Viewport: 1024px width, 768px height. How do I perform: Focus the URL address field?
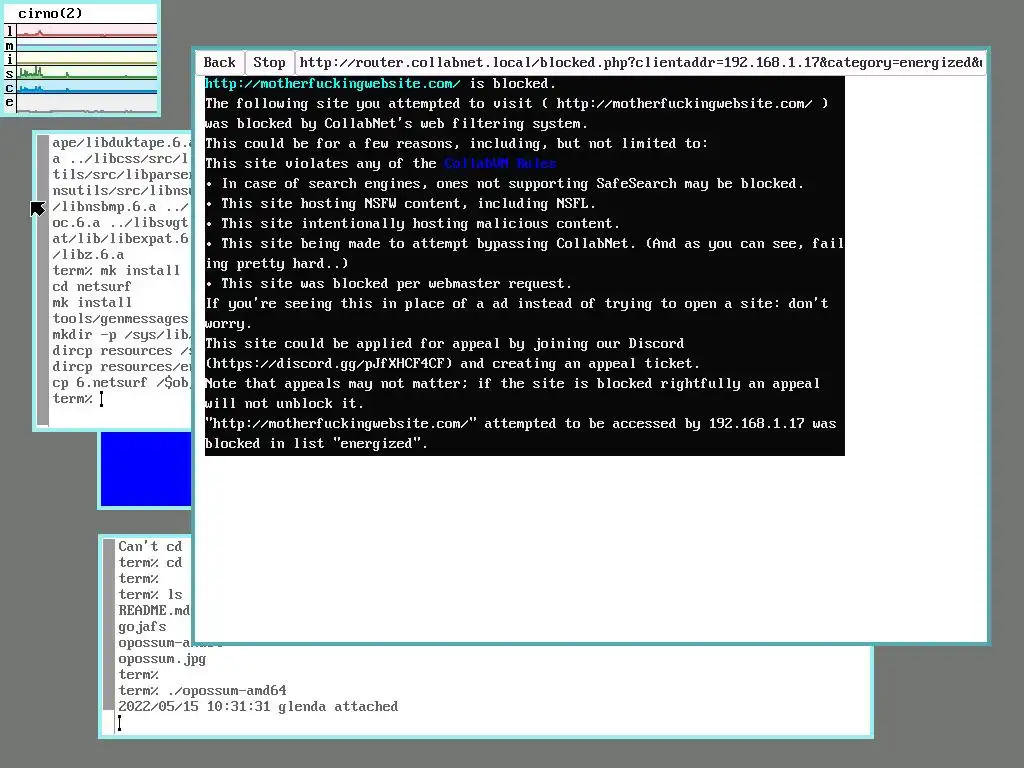point(640,63)
